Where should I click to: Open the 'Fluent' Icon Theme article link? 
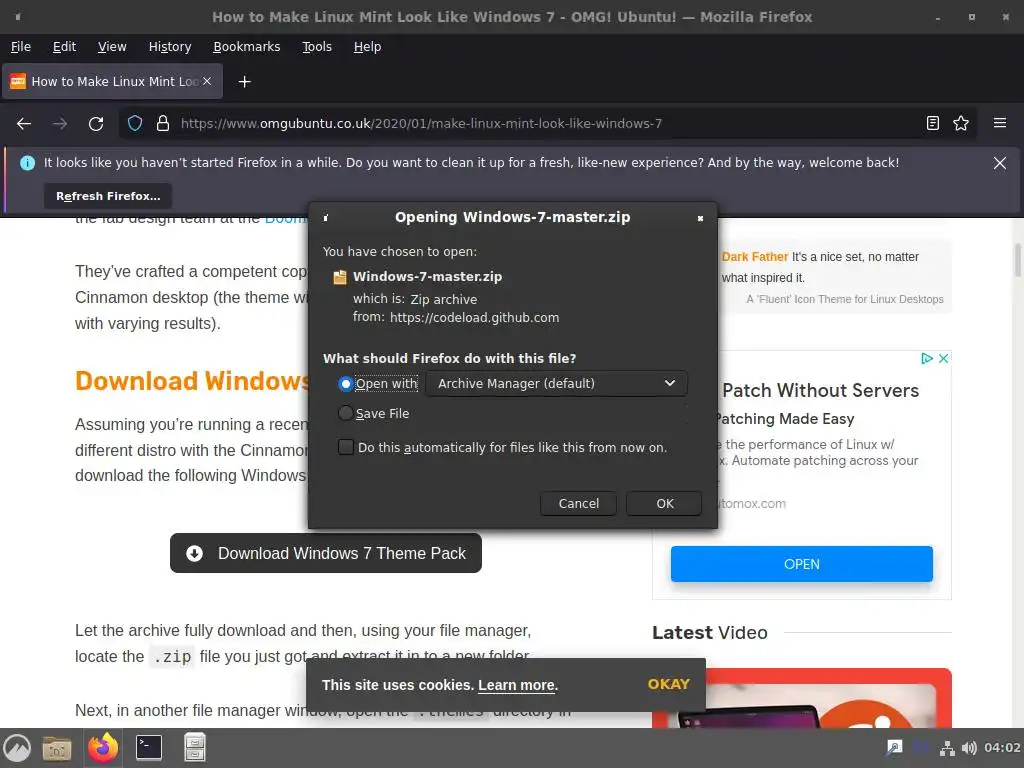pos(844,299)
